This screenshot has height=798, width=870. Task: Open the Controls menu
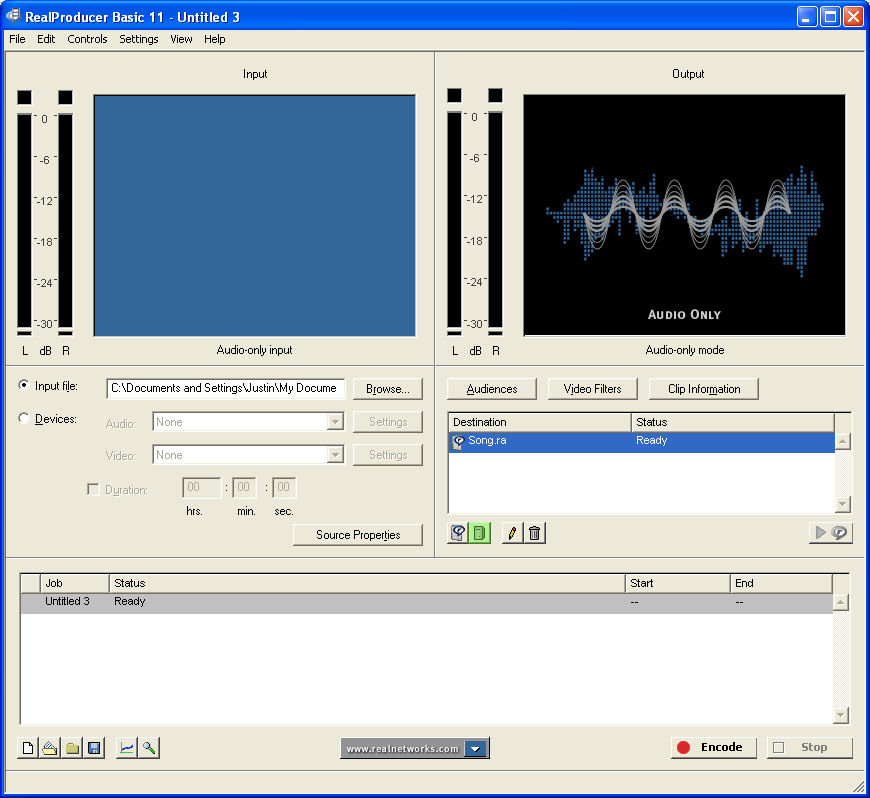point(87,39)
